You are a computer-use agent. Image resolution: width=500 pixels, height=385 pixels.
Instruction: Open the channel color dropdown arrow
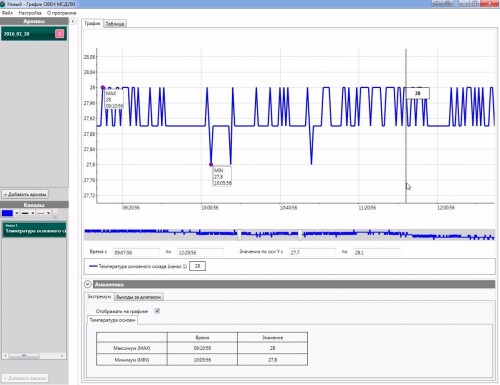[x=17, y=213]
